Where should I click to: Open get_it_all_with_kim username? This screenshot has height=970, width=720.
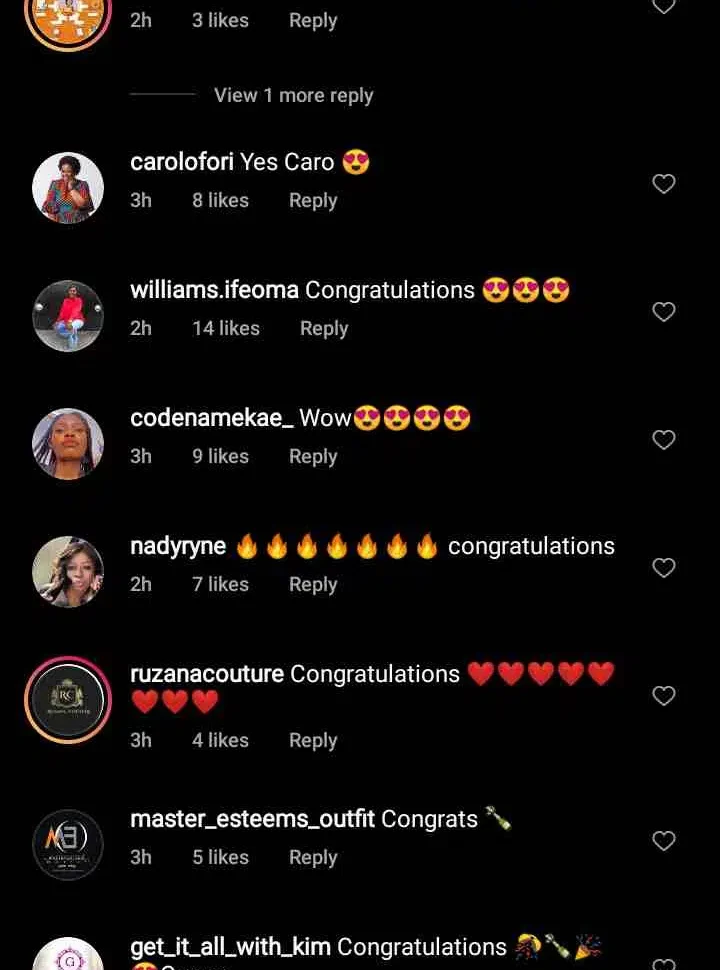click(230, 947)
